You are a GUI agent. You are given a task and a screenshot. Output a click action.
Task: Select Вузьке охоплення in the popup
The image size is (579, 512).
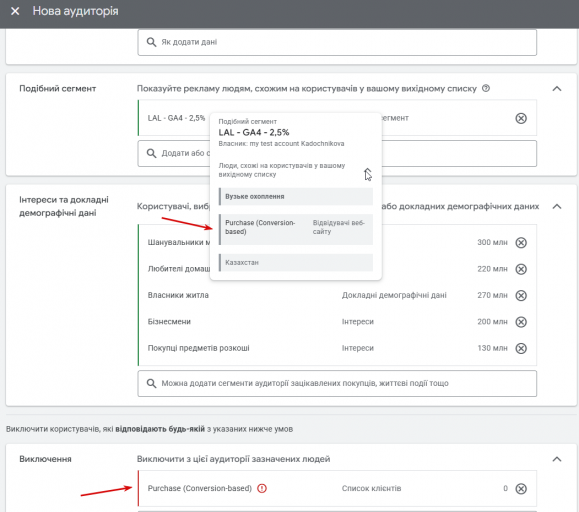coord(296,196)
